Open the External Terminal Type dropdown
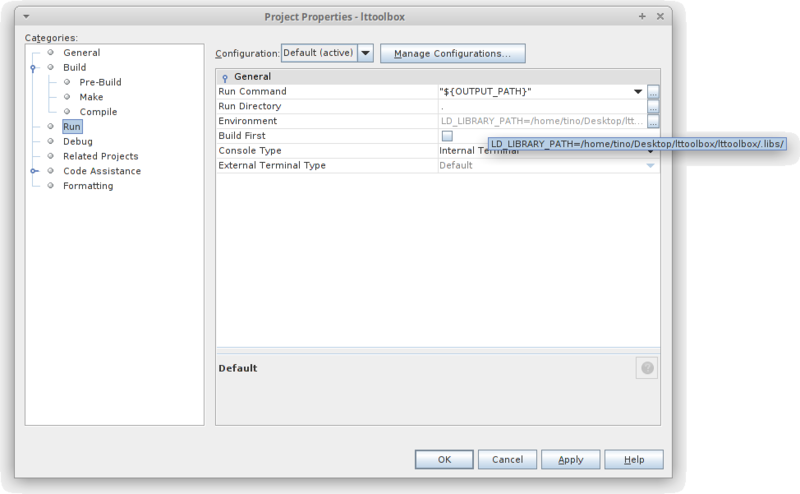The image size is (800, 494). pos(650,165)
